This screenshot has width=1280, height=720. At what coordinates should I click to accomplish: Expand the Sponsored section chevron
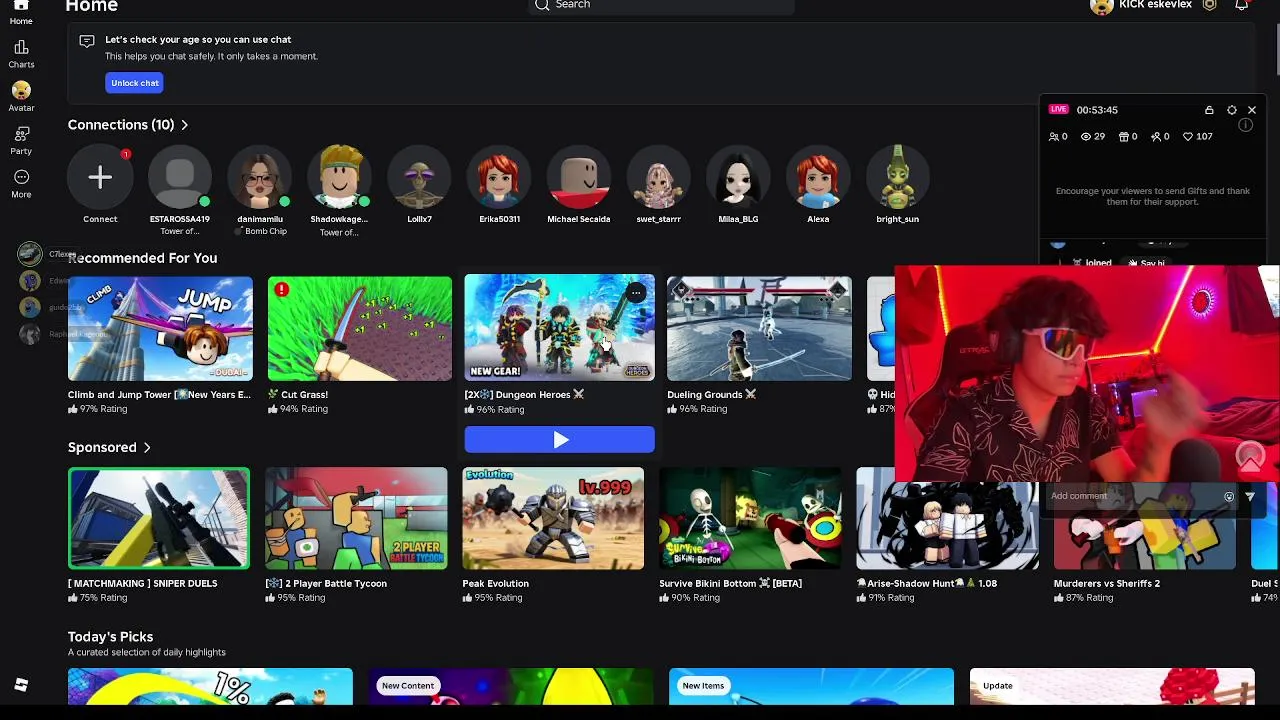point(147,448)
